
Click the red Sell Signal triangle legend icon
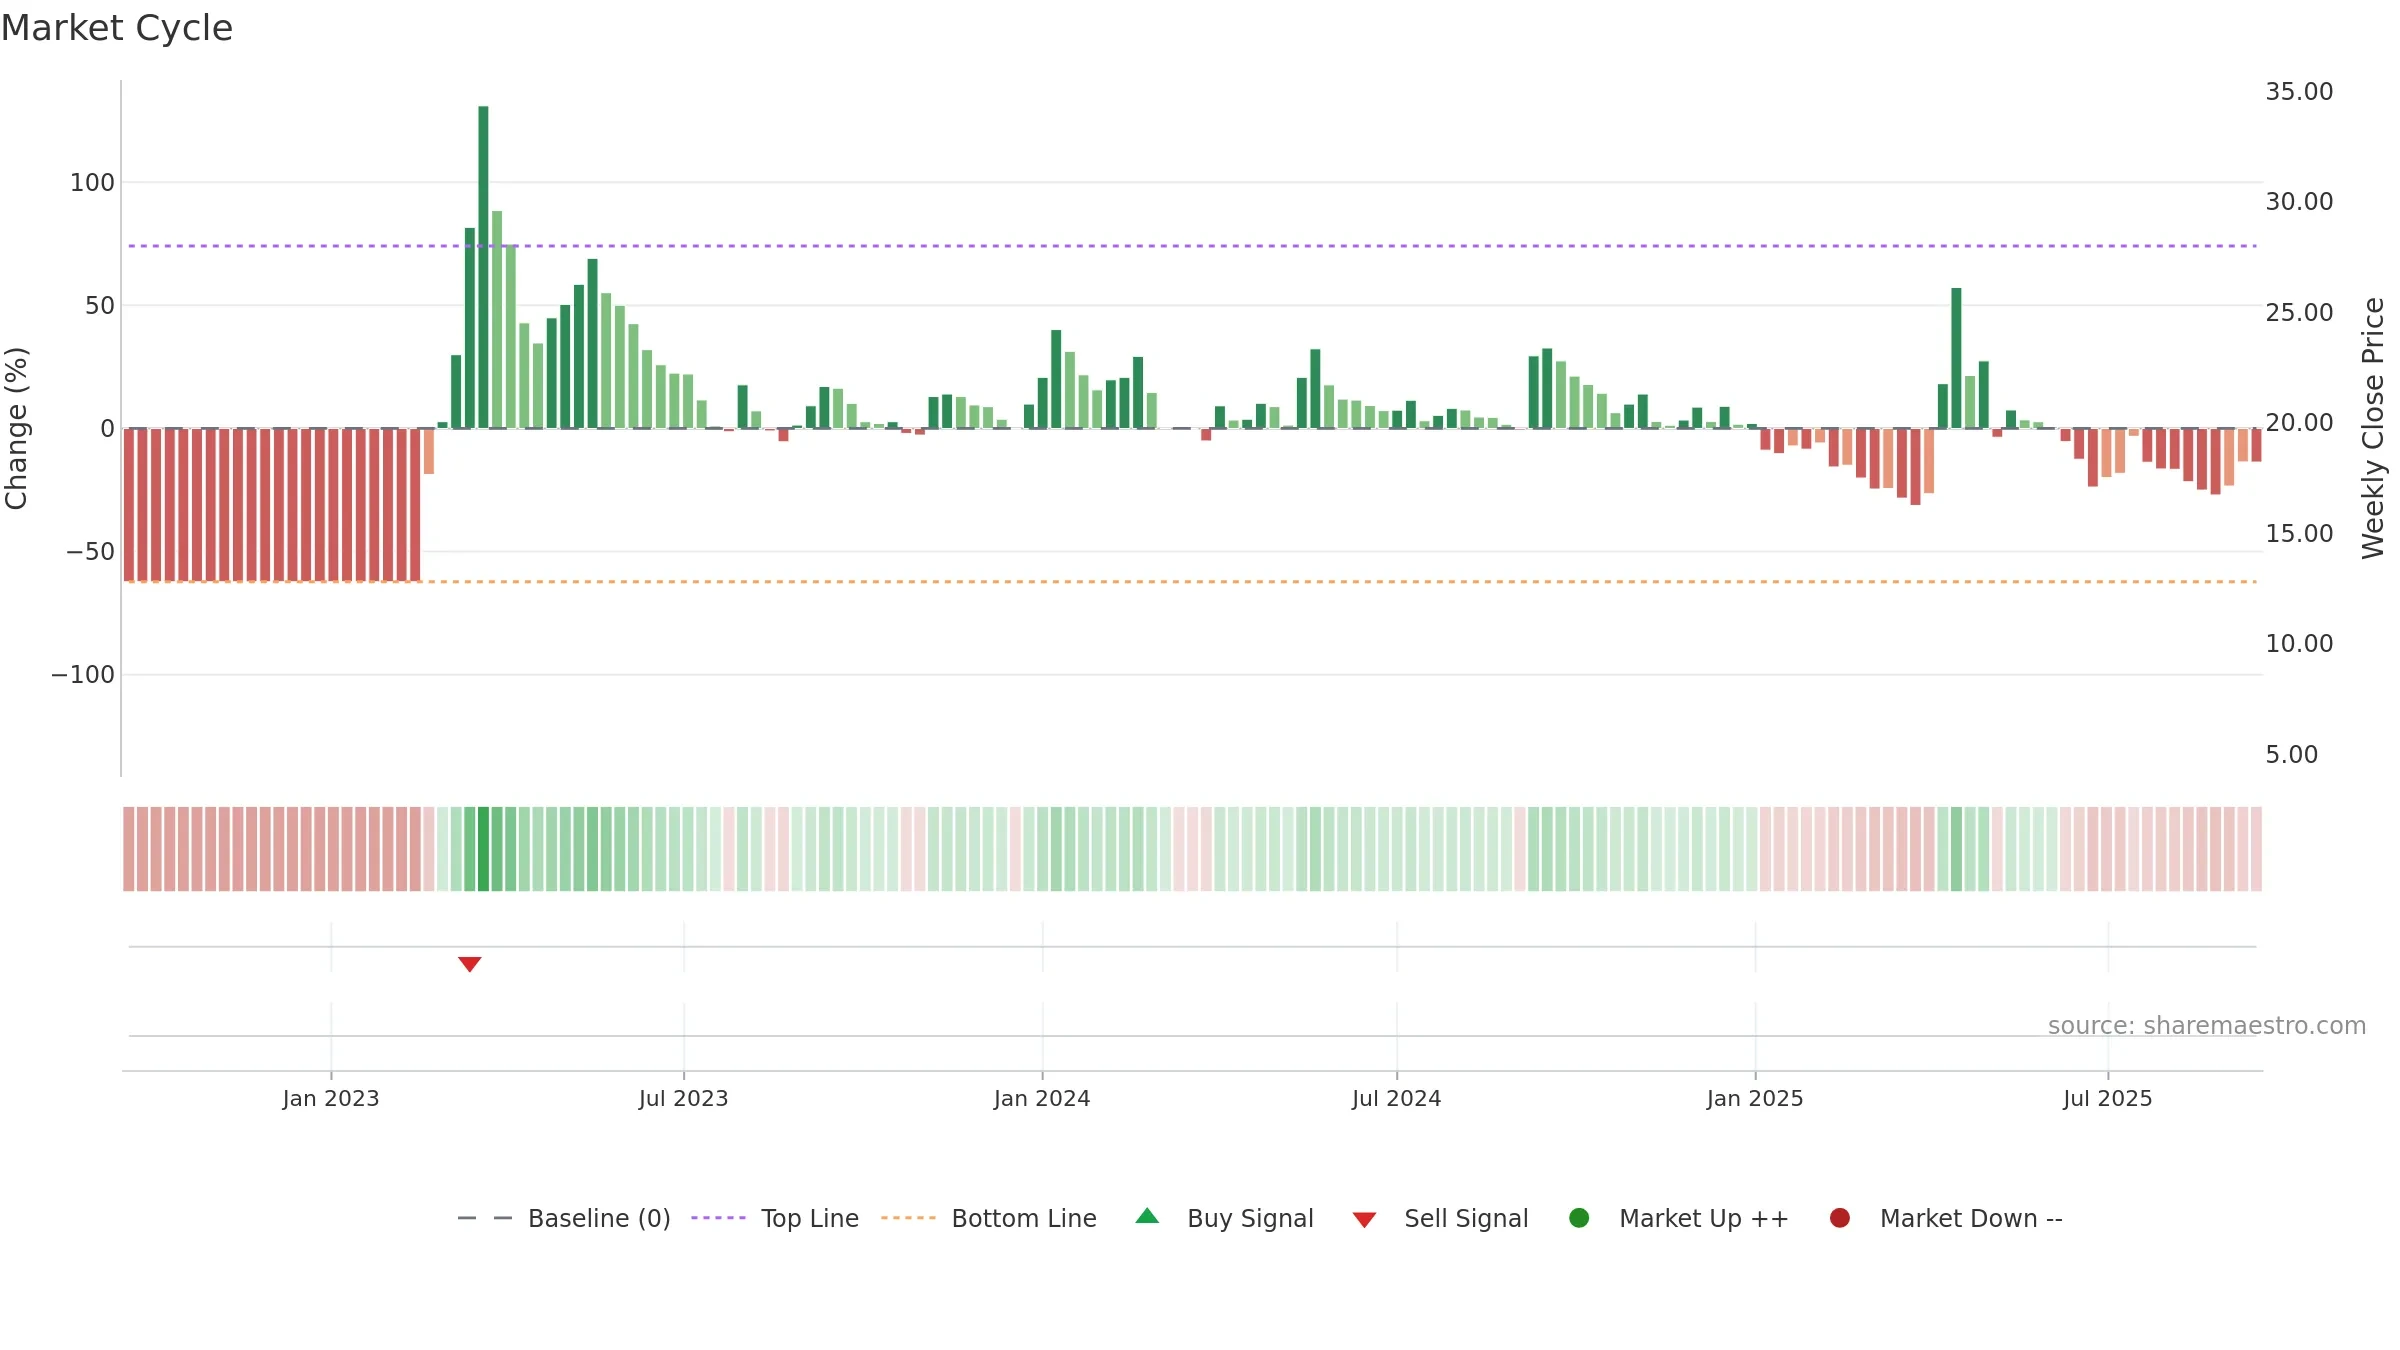pos(1364,1220)
